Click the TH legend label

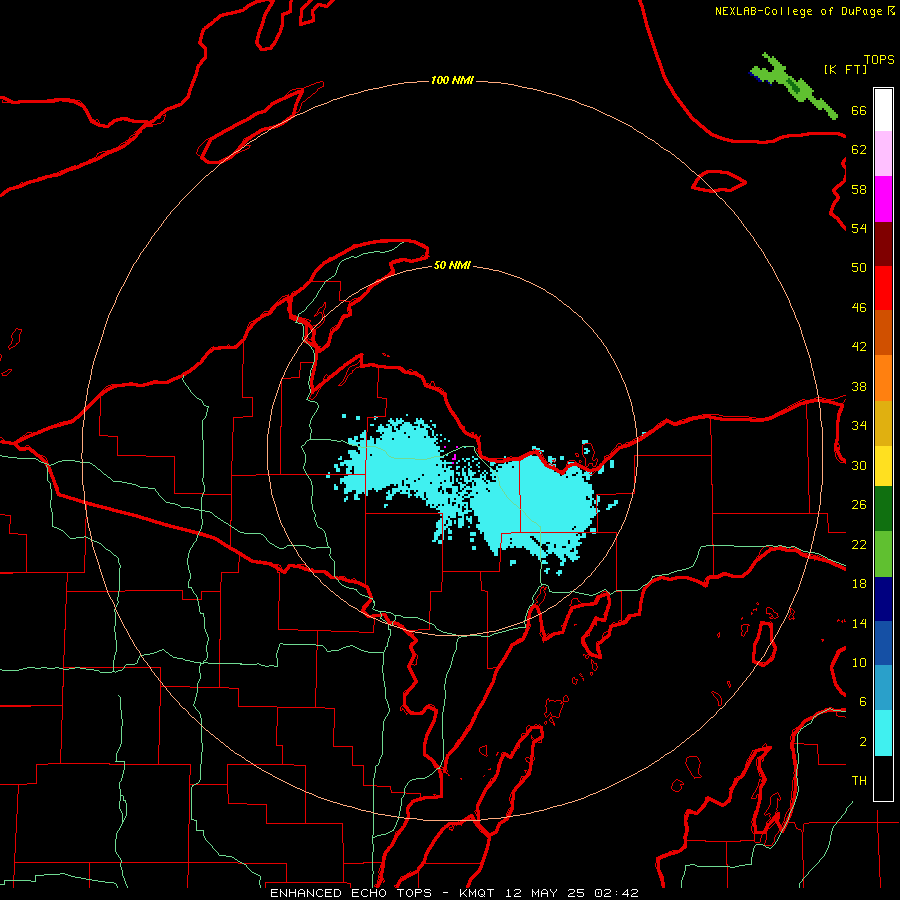tap(859, 780)
